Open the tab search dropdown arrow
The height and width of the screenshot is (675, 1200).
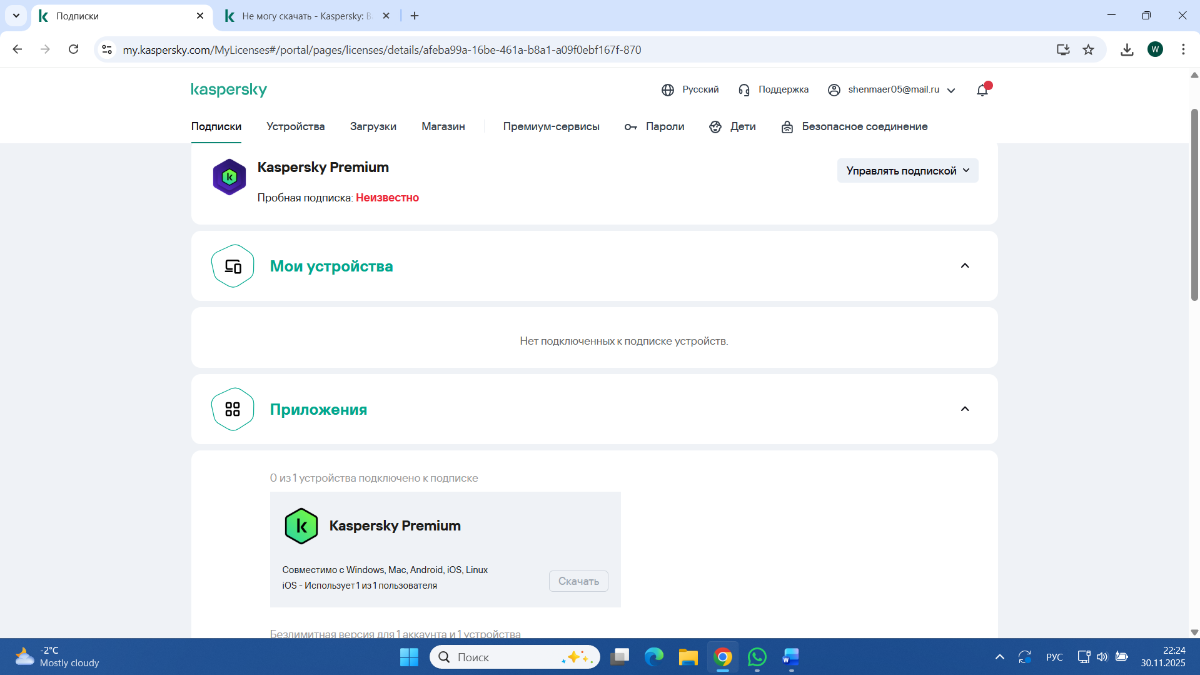(x=15, y=15)
